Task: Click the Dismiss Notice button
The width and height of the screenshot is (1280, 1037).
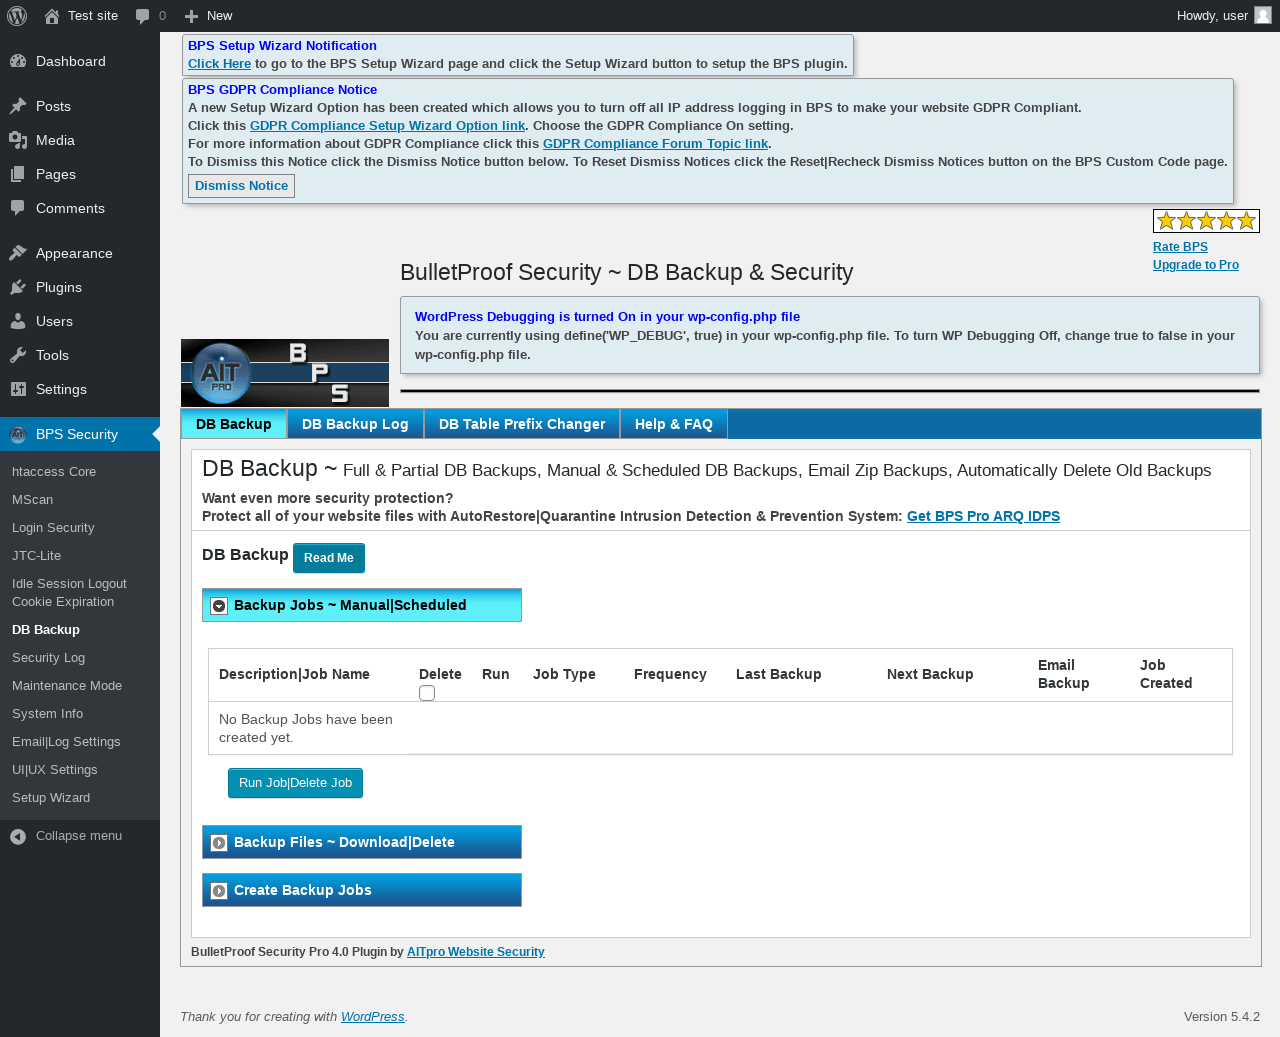Action: (241, 186)
